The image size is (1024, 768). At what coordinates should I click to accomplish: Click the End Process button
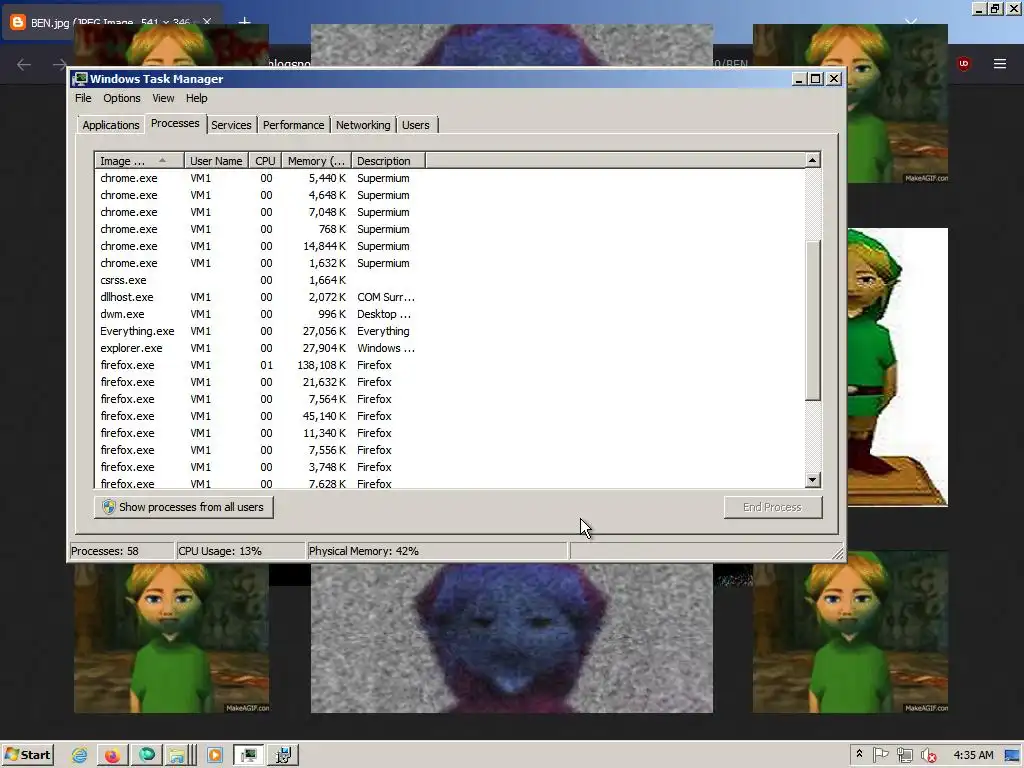click(772, 507)
